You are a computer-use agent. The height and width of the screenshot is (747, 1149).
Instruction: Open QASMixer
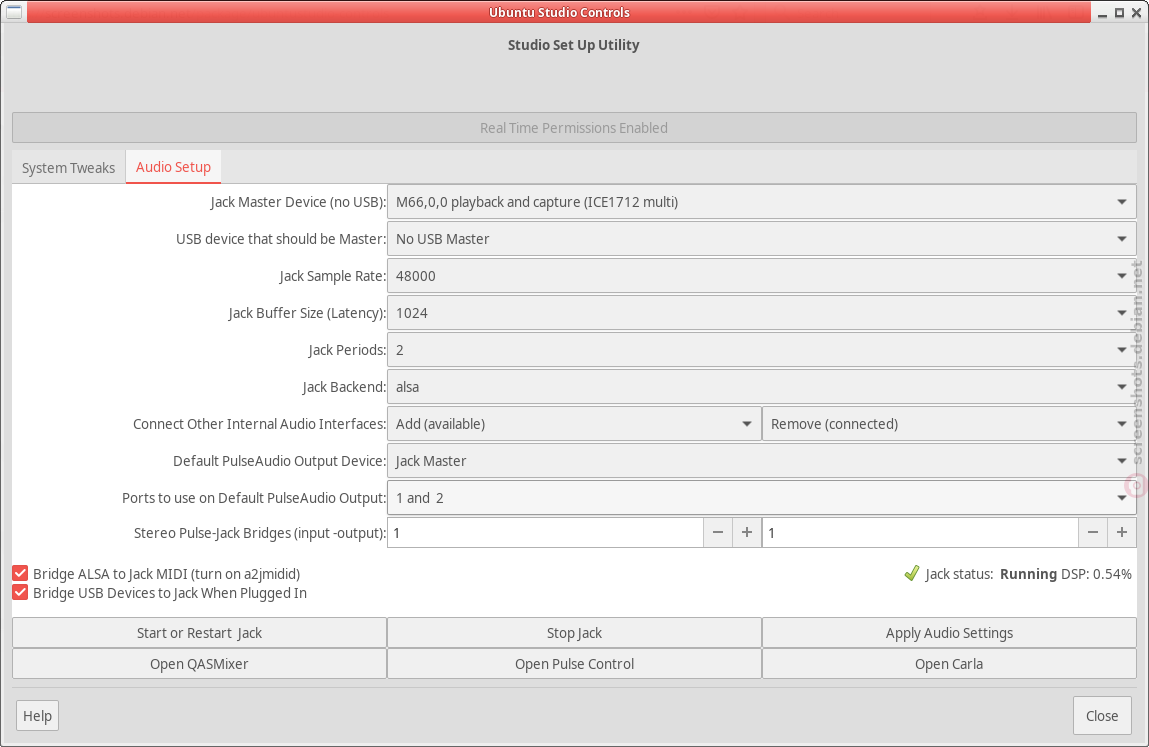pos(199,663)
